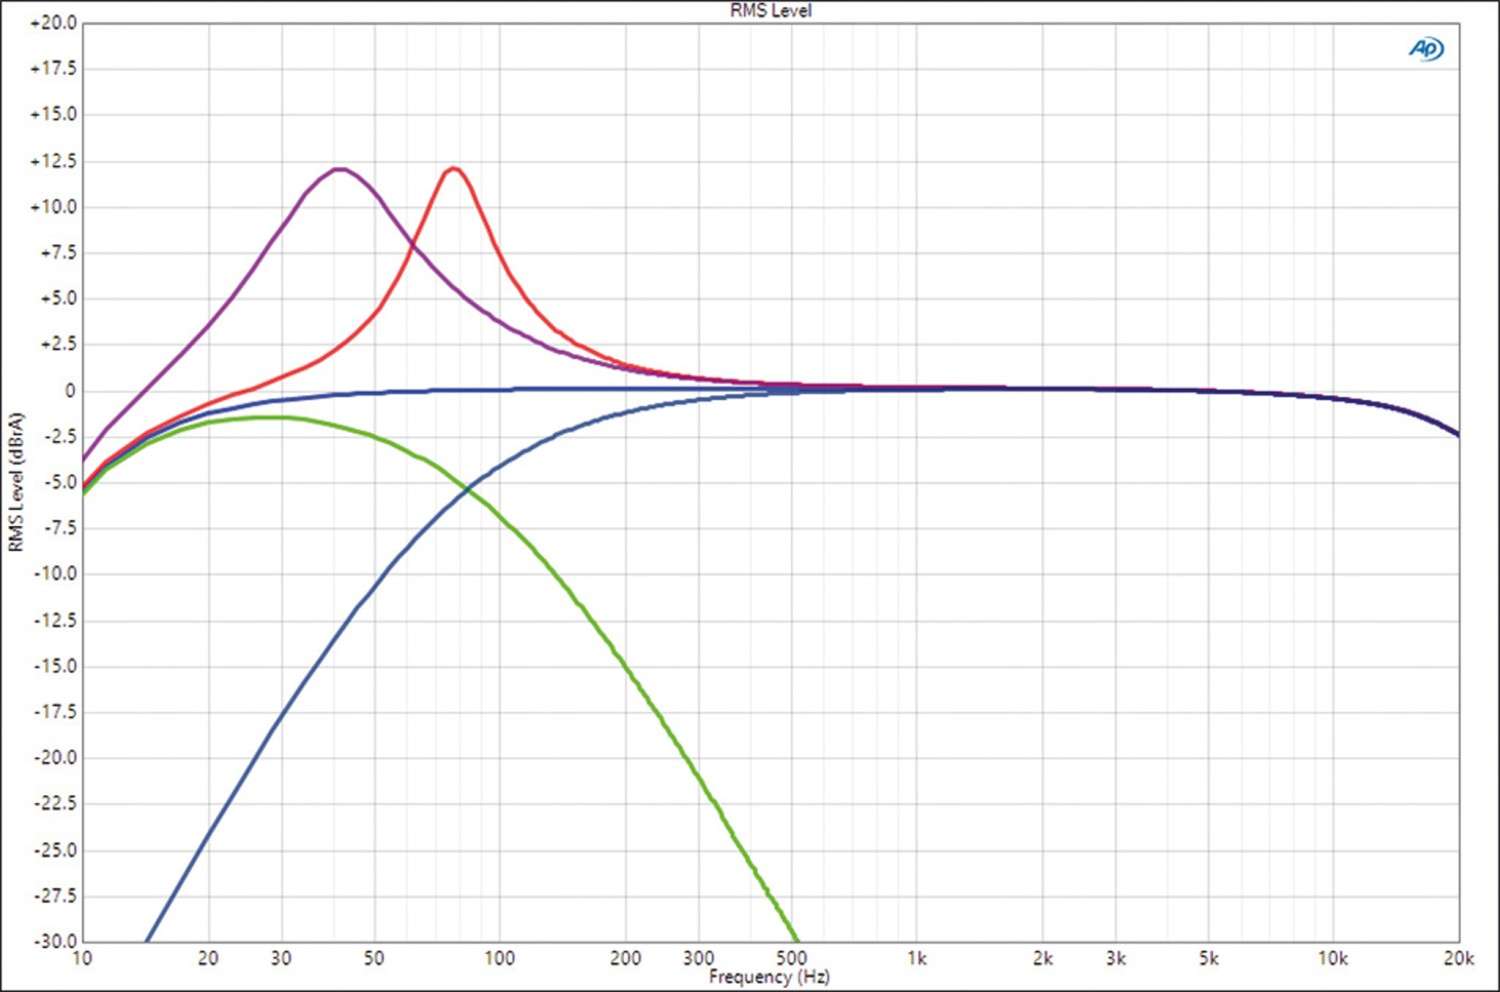The image size is (1500, 992).
Task: Click the '+10.0' y-axis value
Action: tap(54, 207)
